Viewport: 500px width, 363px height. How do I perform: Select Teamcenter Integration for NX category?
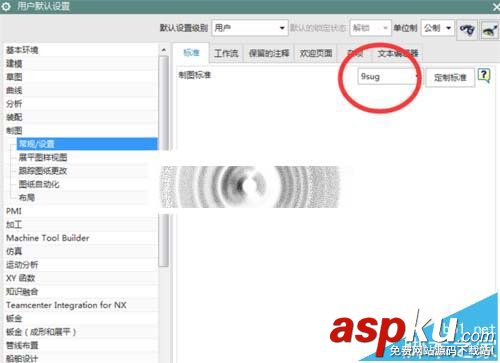point(81,305)
